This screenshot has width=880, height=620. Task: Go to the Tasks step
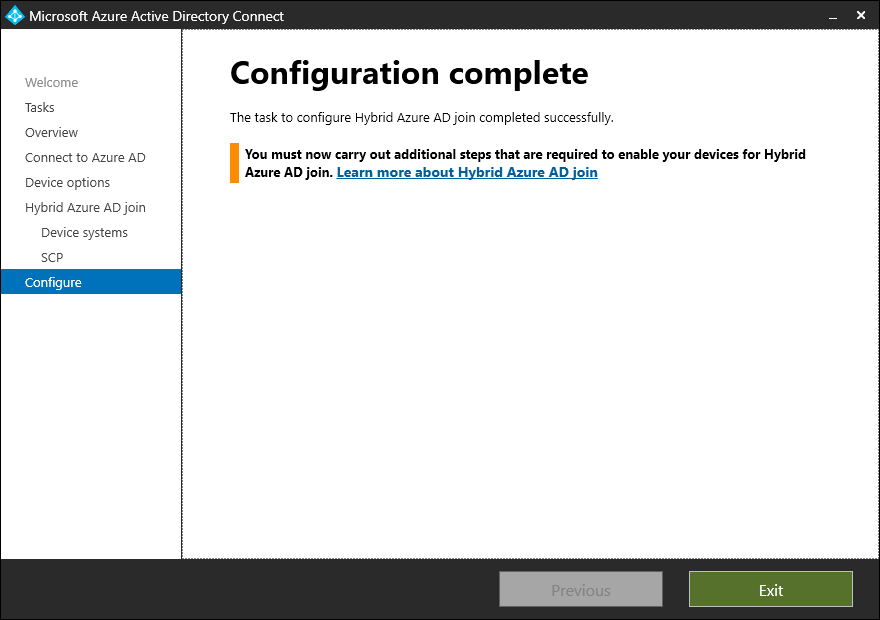coord(40,107)
